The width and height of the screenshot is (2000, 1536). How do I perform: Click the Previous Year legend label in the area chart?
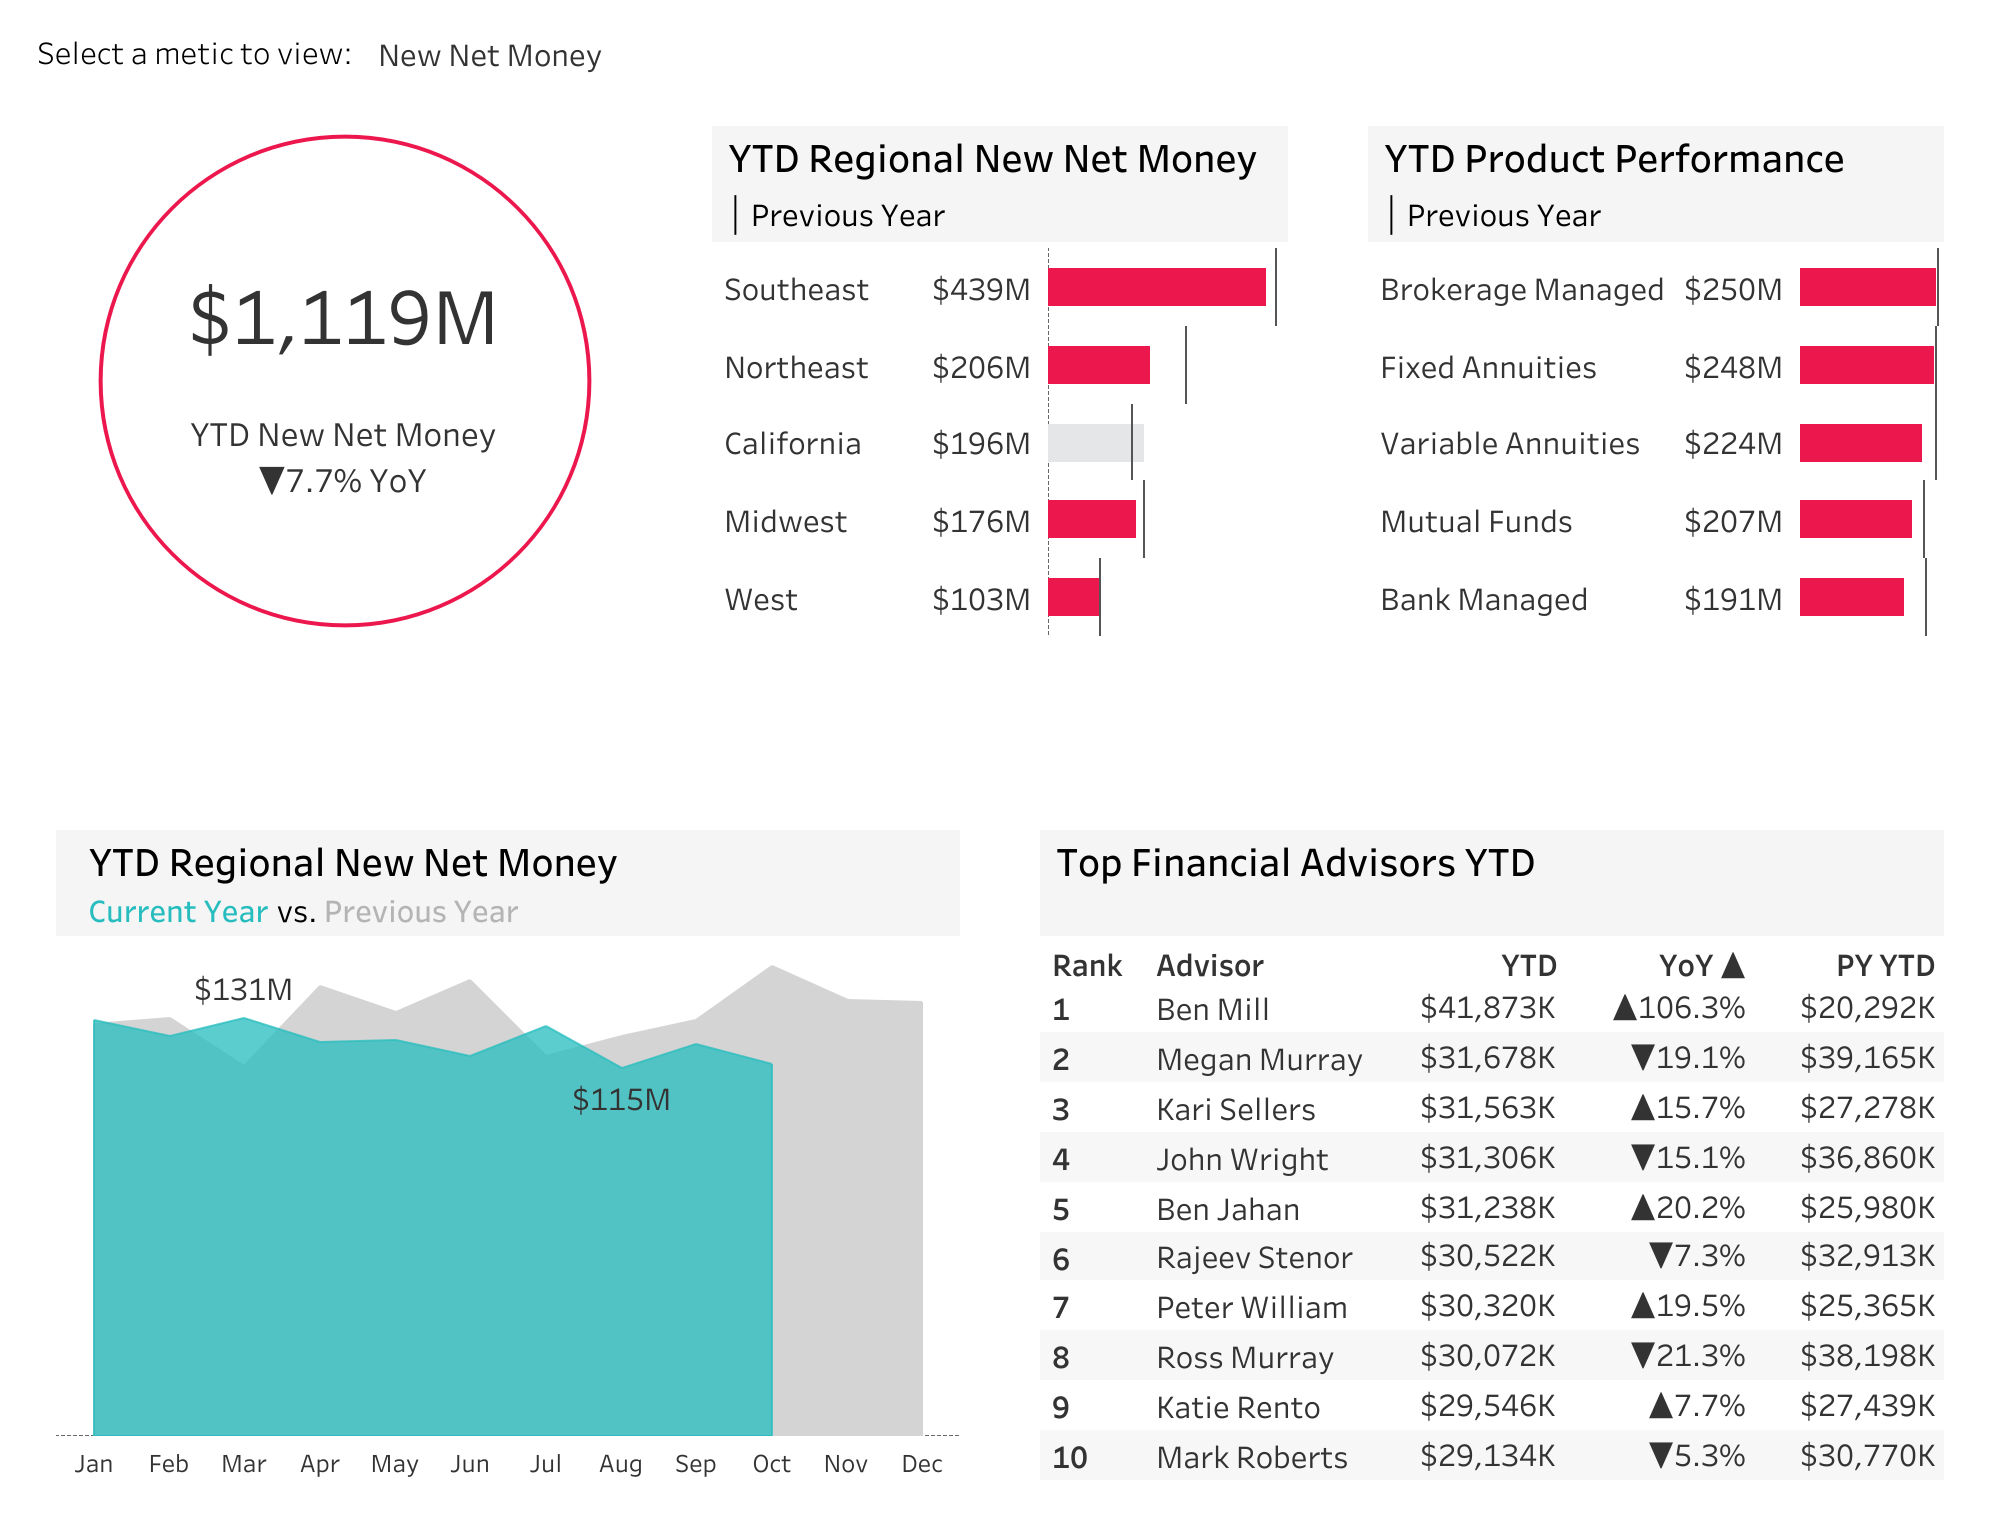(421, 912)
